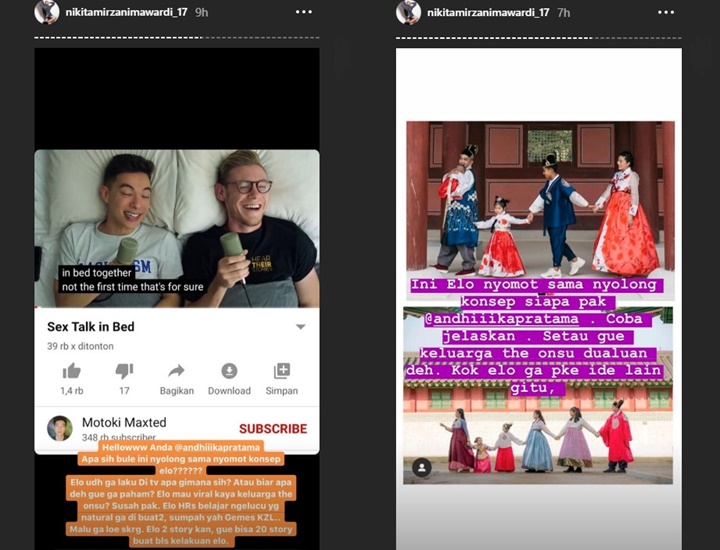Click the 'Hellowww Anda' orange text line
Image resolution: width=720 pixels, height=550 pixels.
181,447
